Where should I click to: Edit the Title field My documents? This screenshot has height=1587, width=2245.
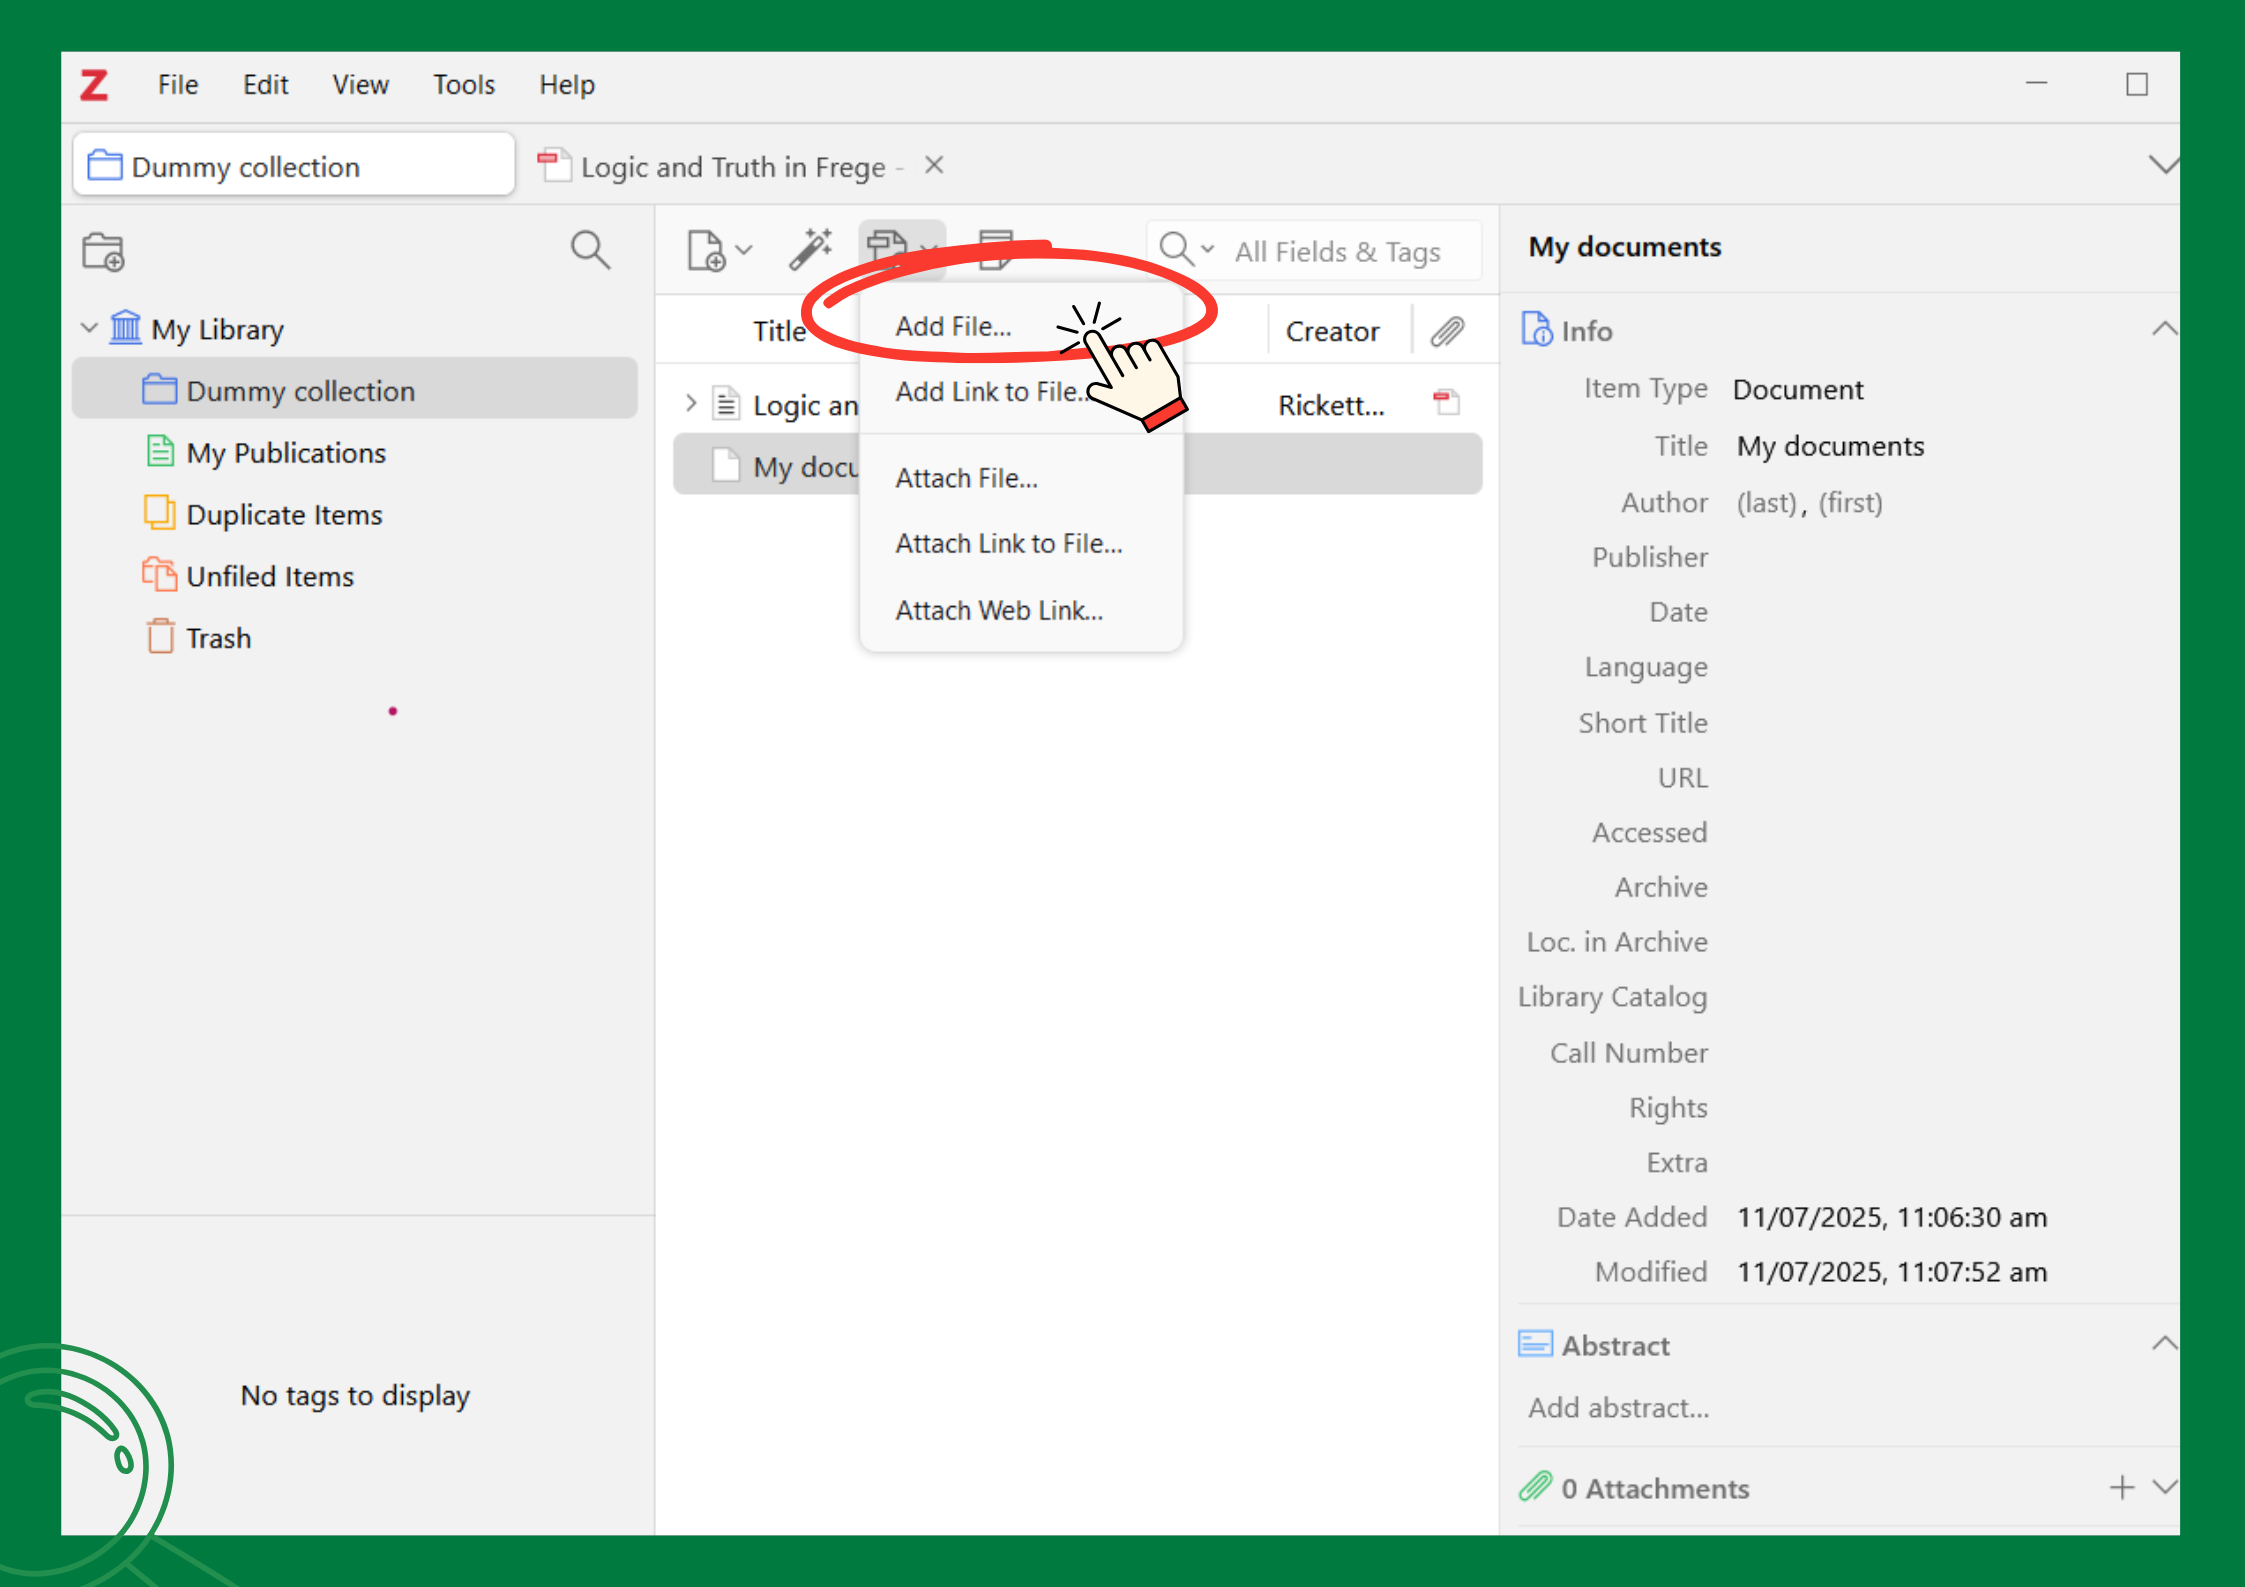(x=1830, y=446)
